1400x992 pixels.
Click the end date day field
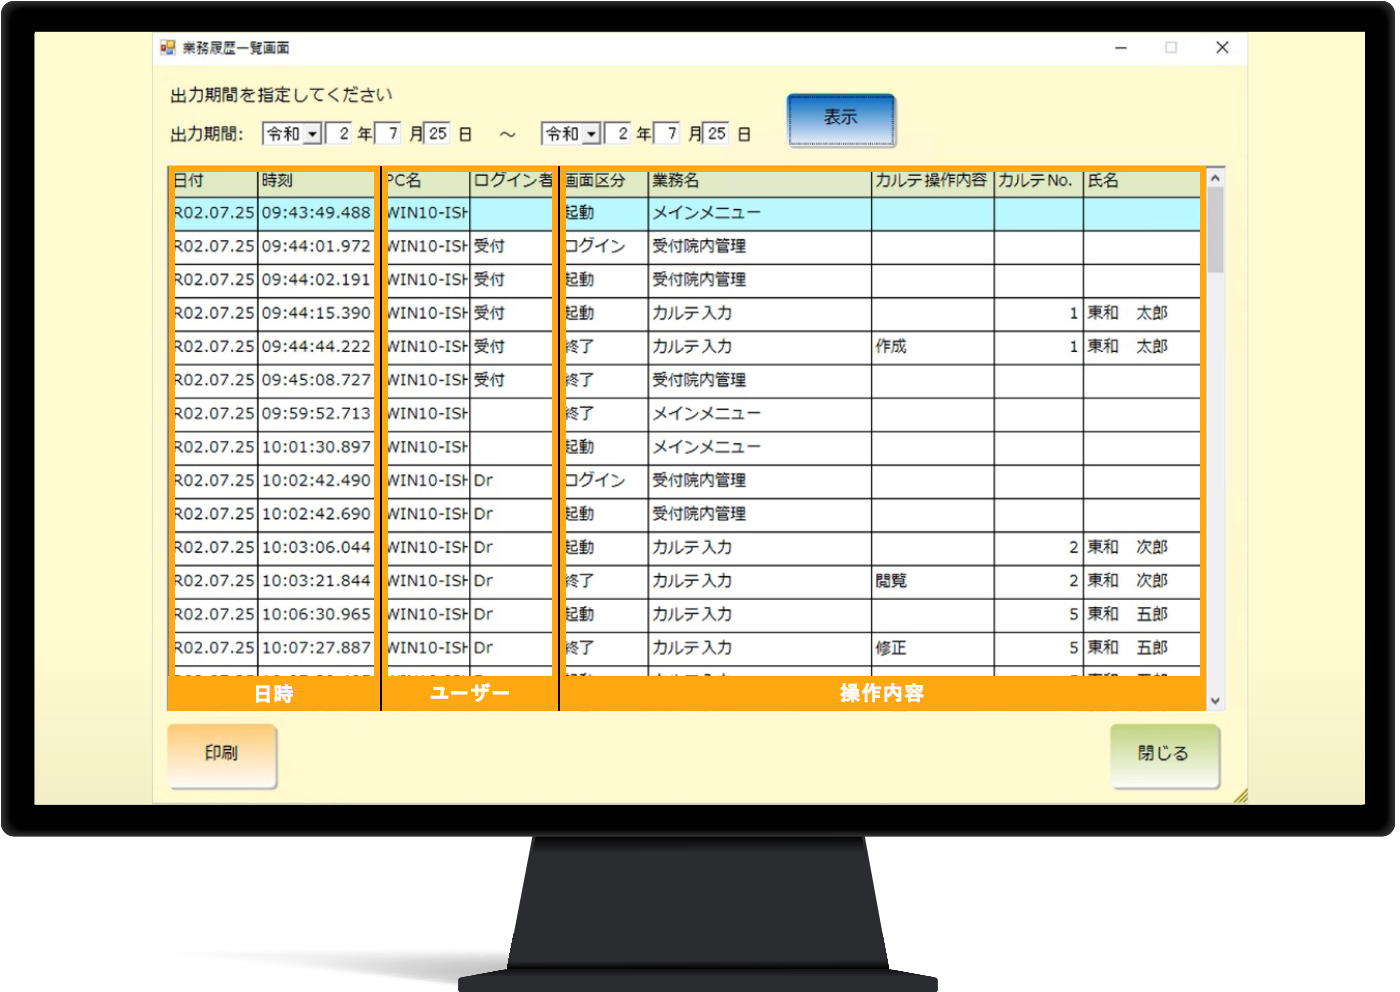point(717,134)
